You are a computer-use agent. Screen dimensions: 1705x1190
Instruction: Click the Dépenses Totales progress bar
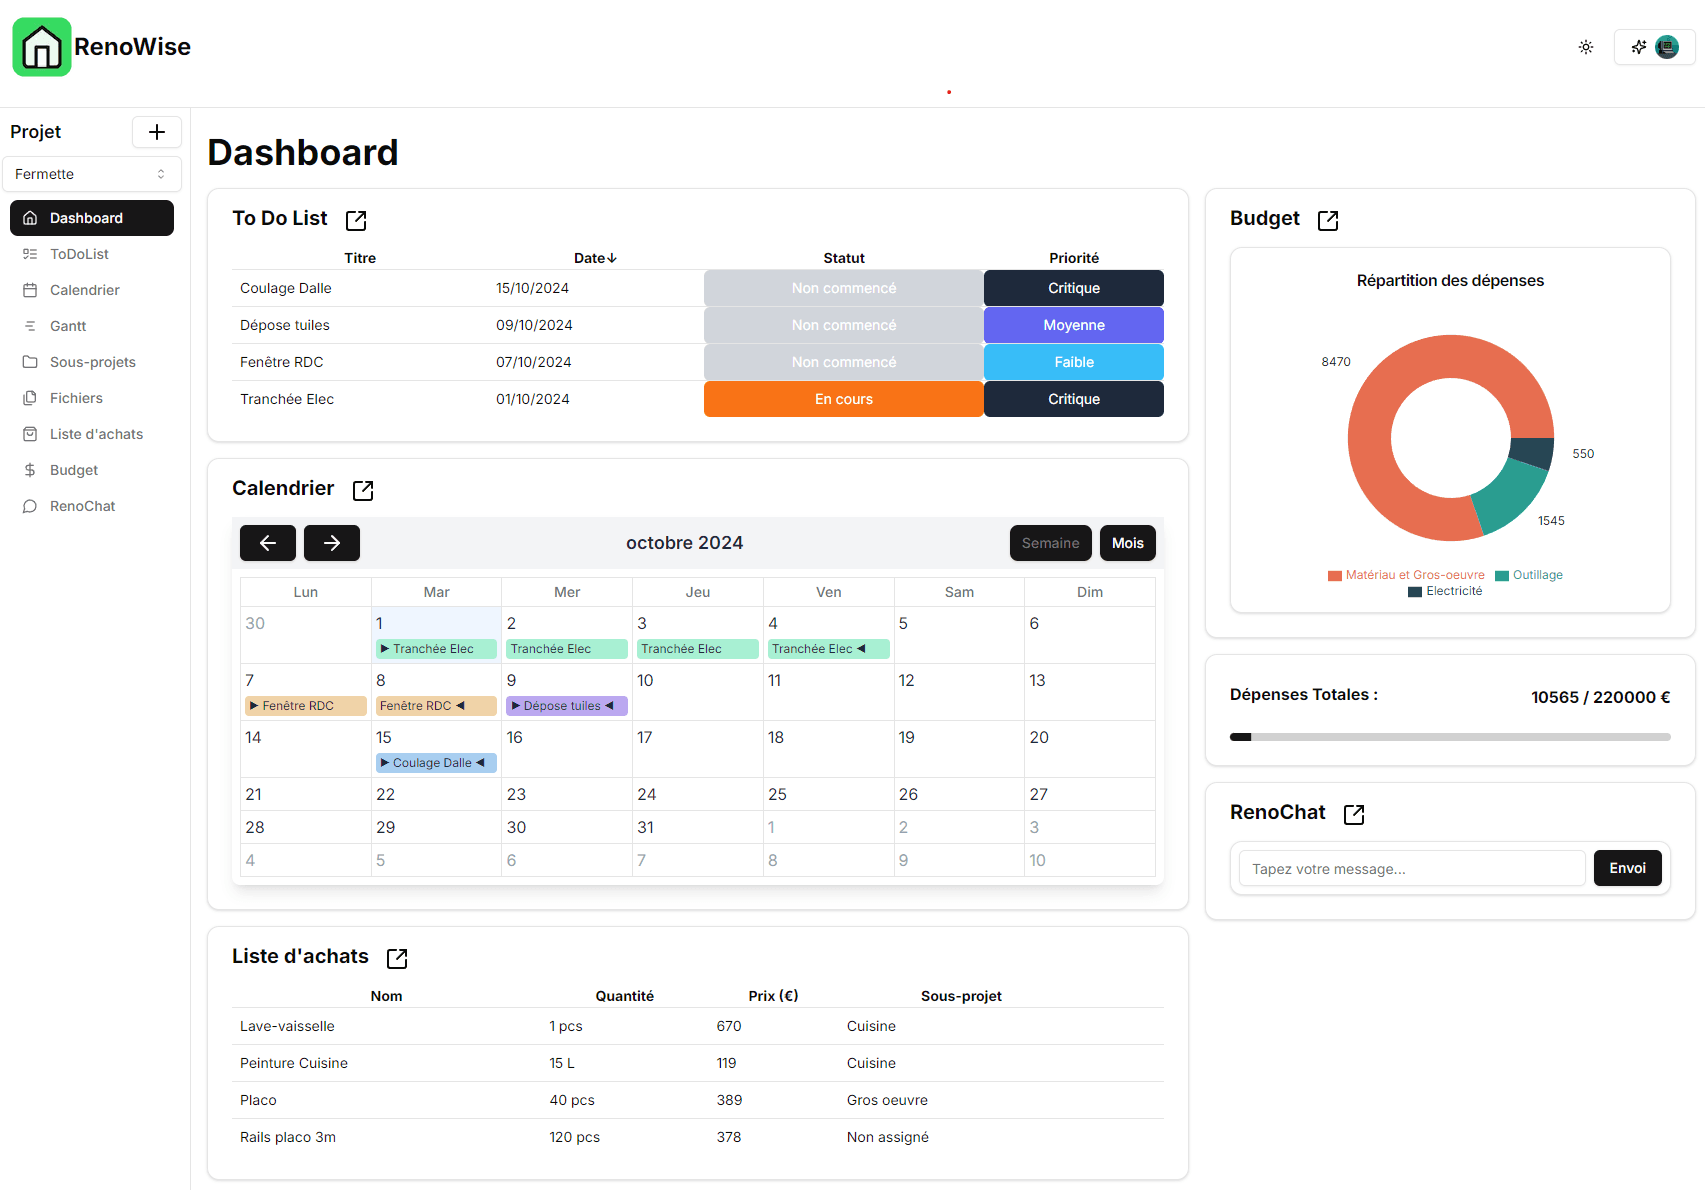[1448, 736]
